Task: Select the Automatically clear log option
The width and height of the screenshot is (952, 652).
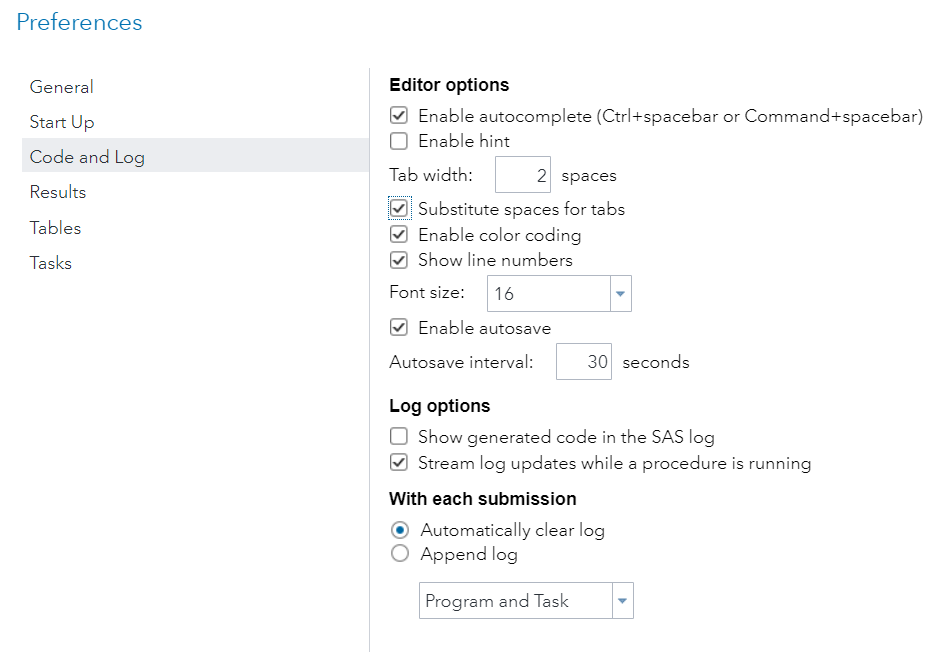Action: coord(400,530)
